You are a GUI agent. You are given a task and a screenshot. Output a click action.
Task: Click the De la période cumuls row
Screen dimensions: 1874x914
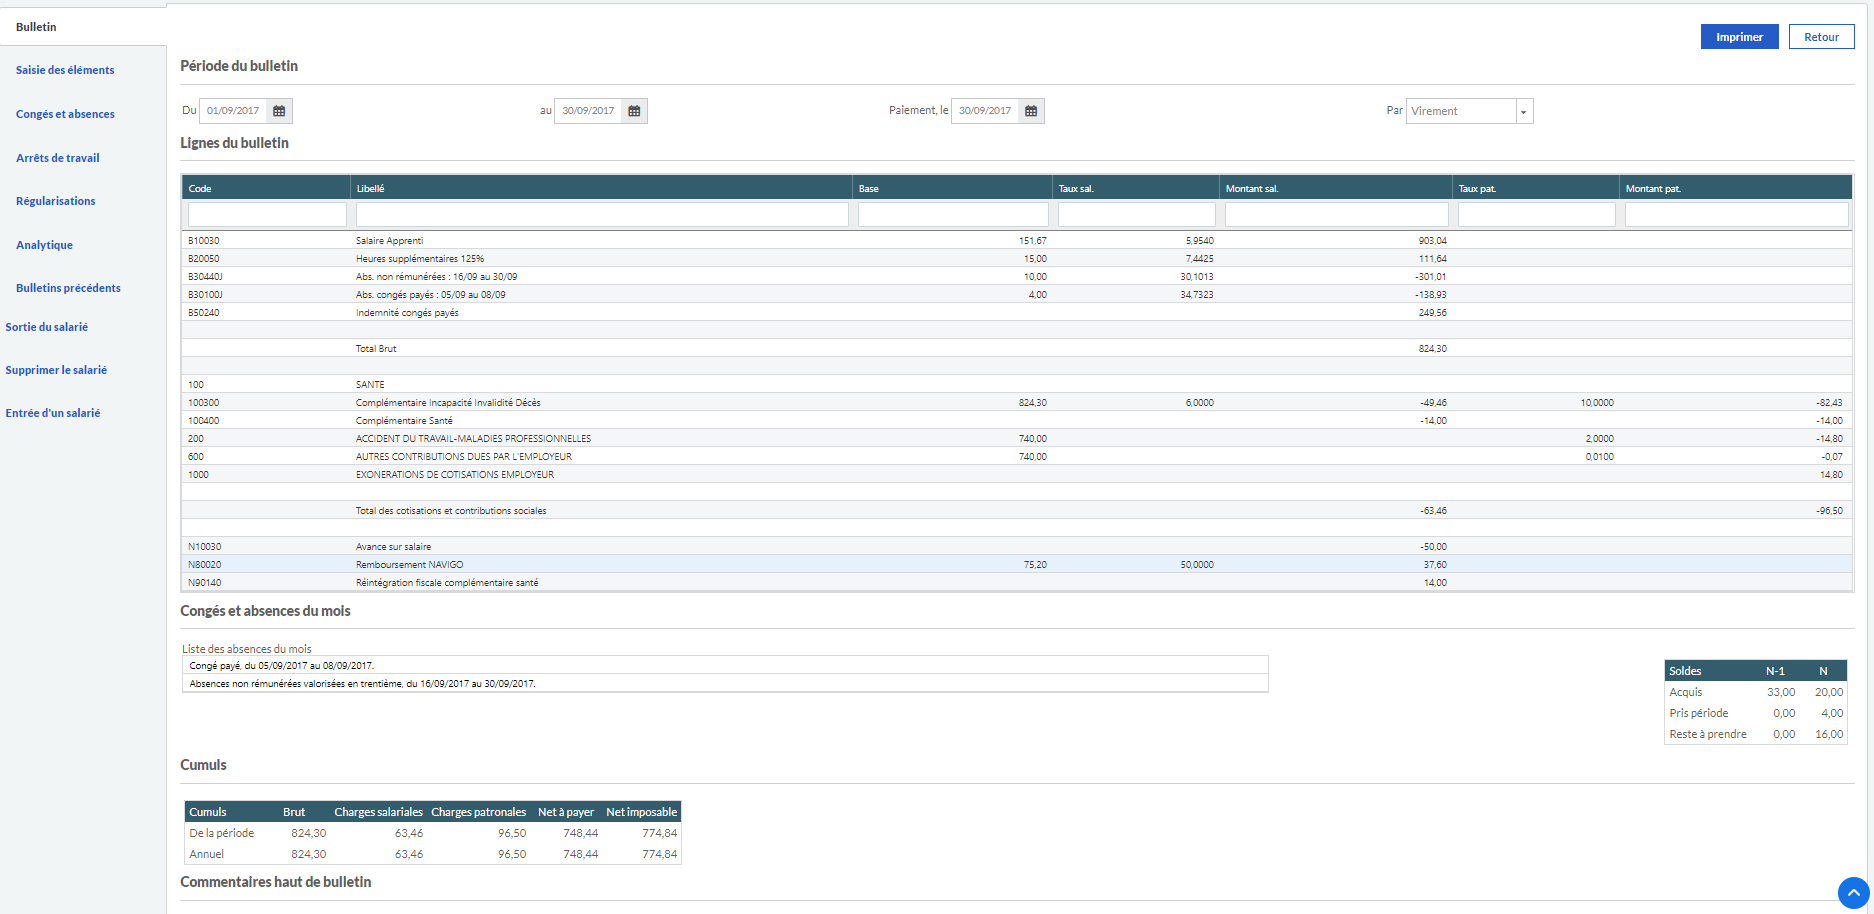[433, 833]
